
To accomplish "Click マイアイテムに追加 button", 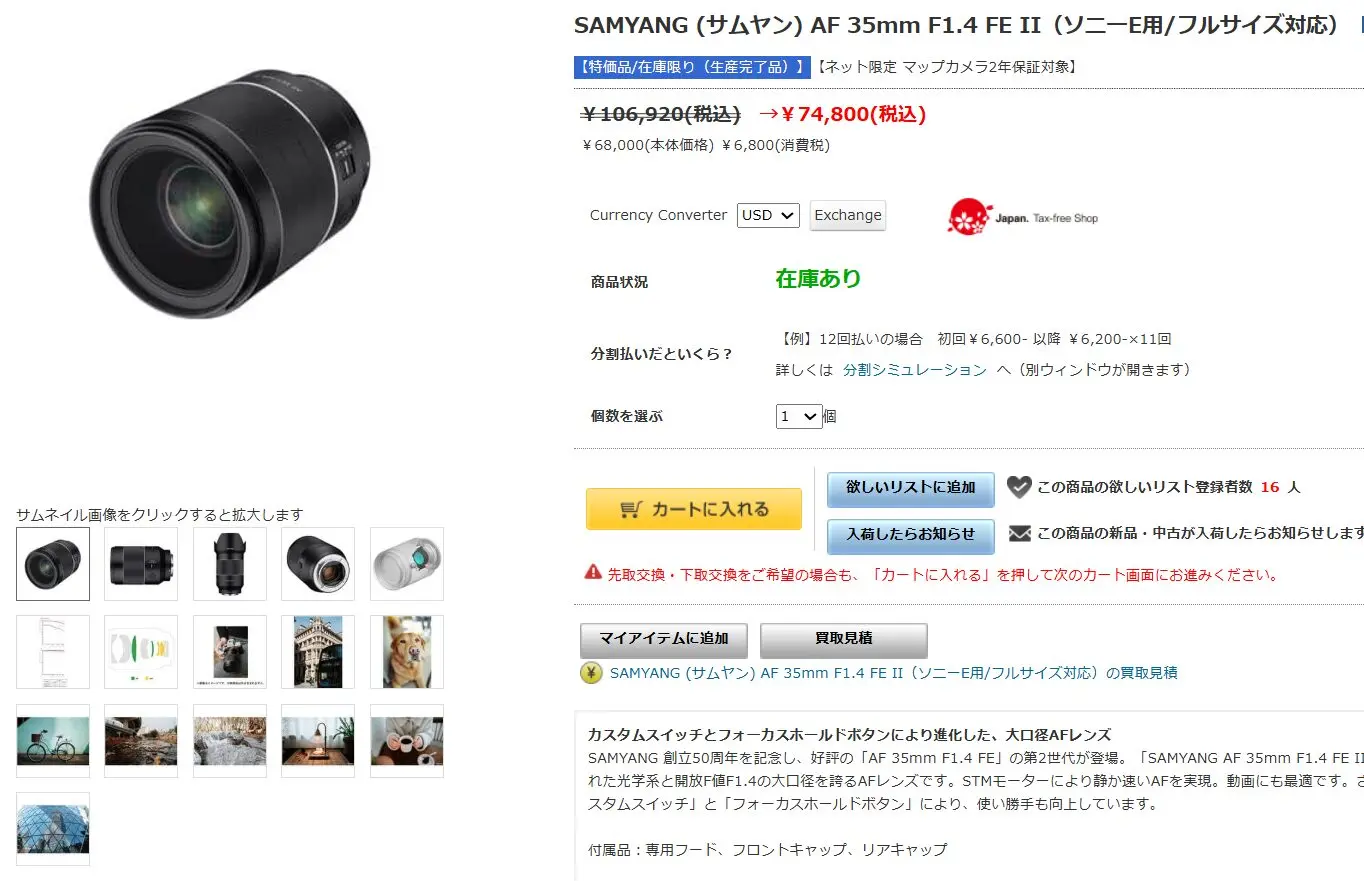I will (664, 639).
